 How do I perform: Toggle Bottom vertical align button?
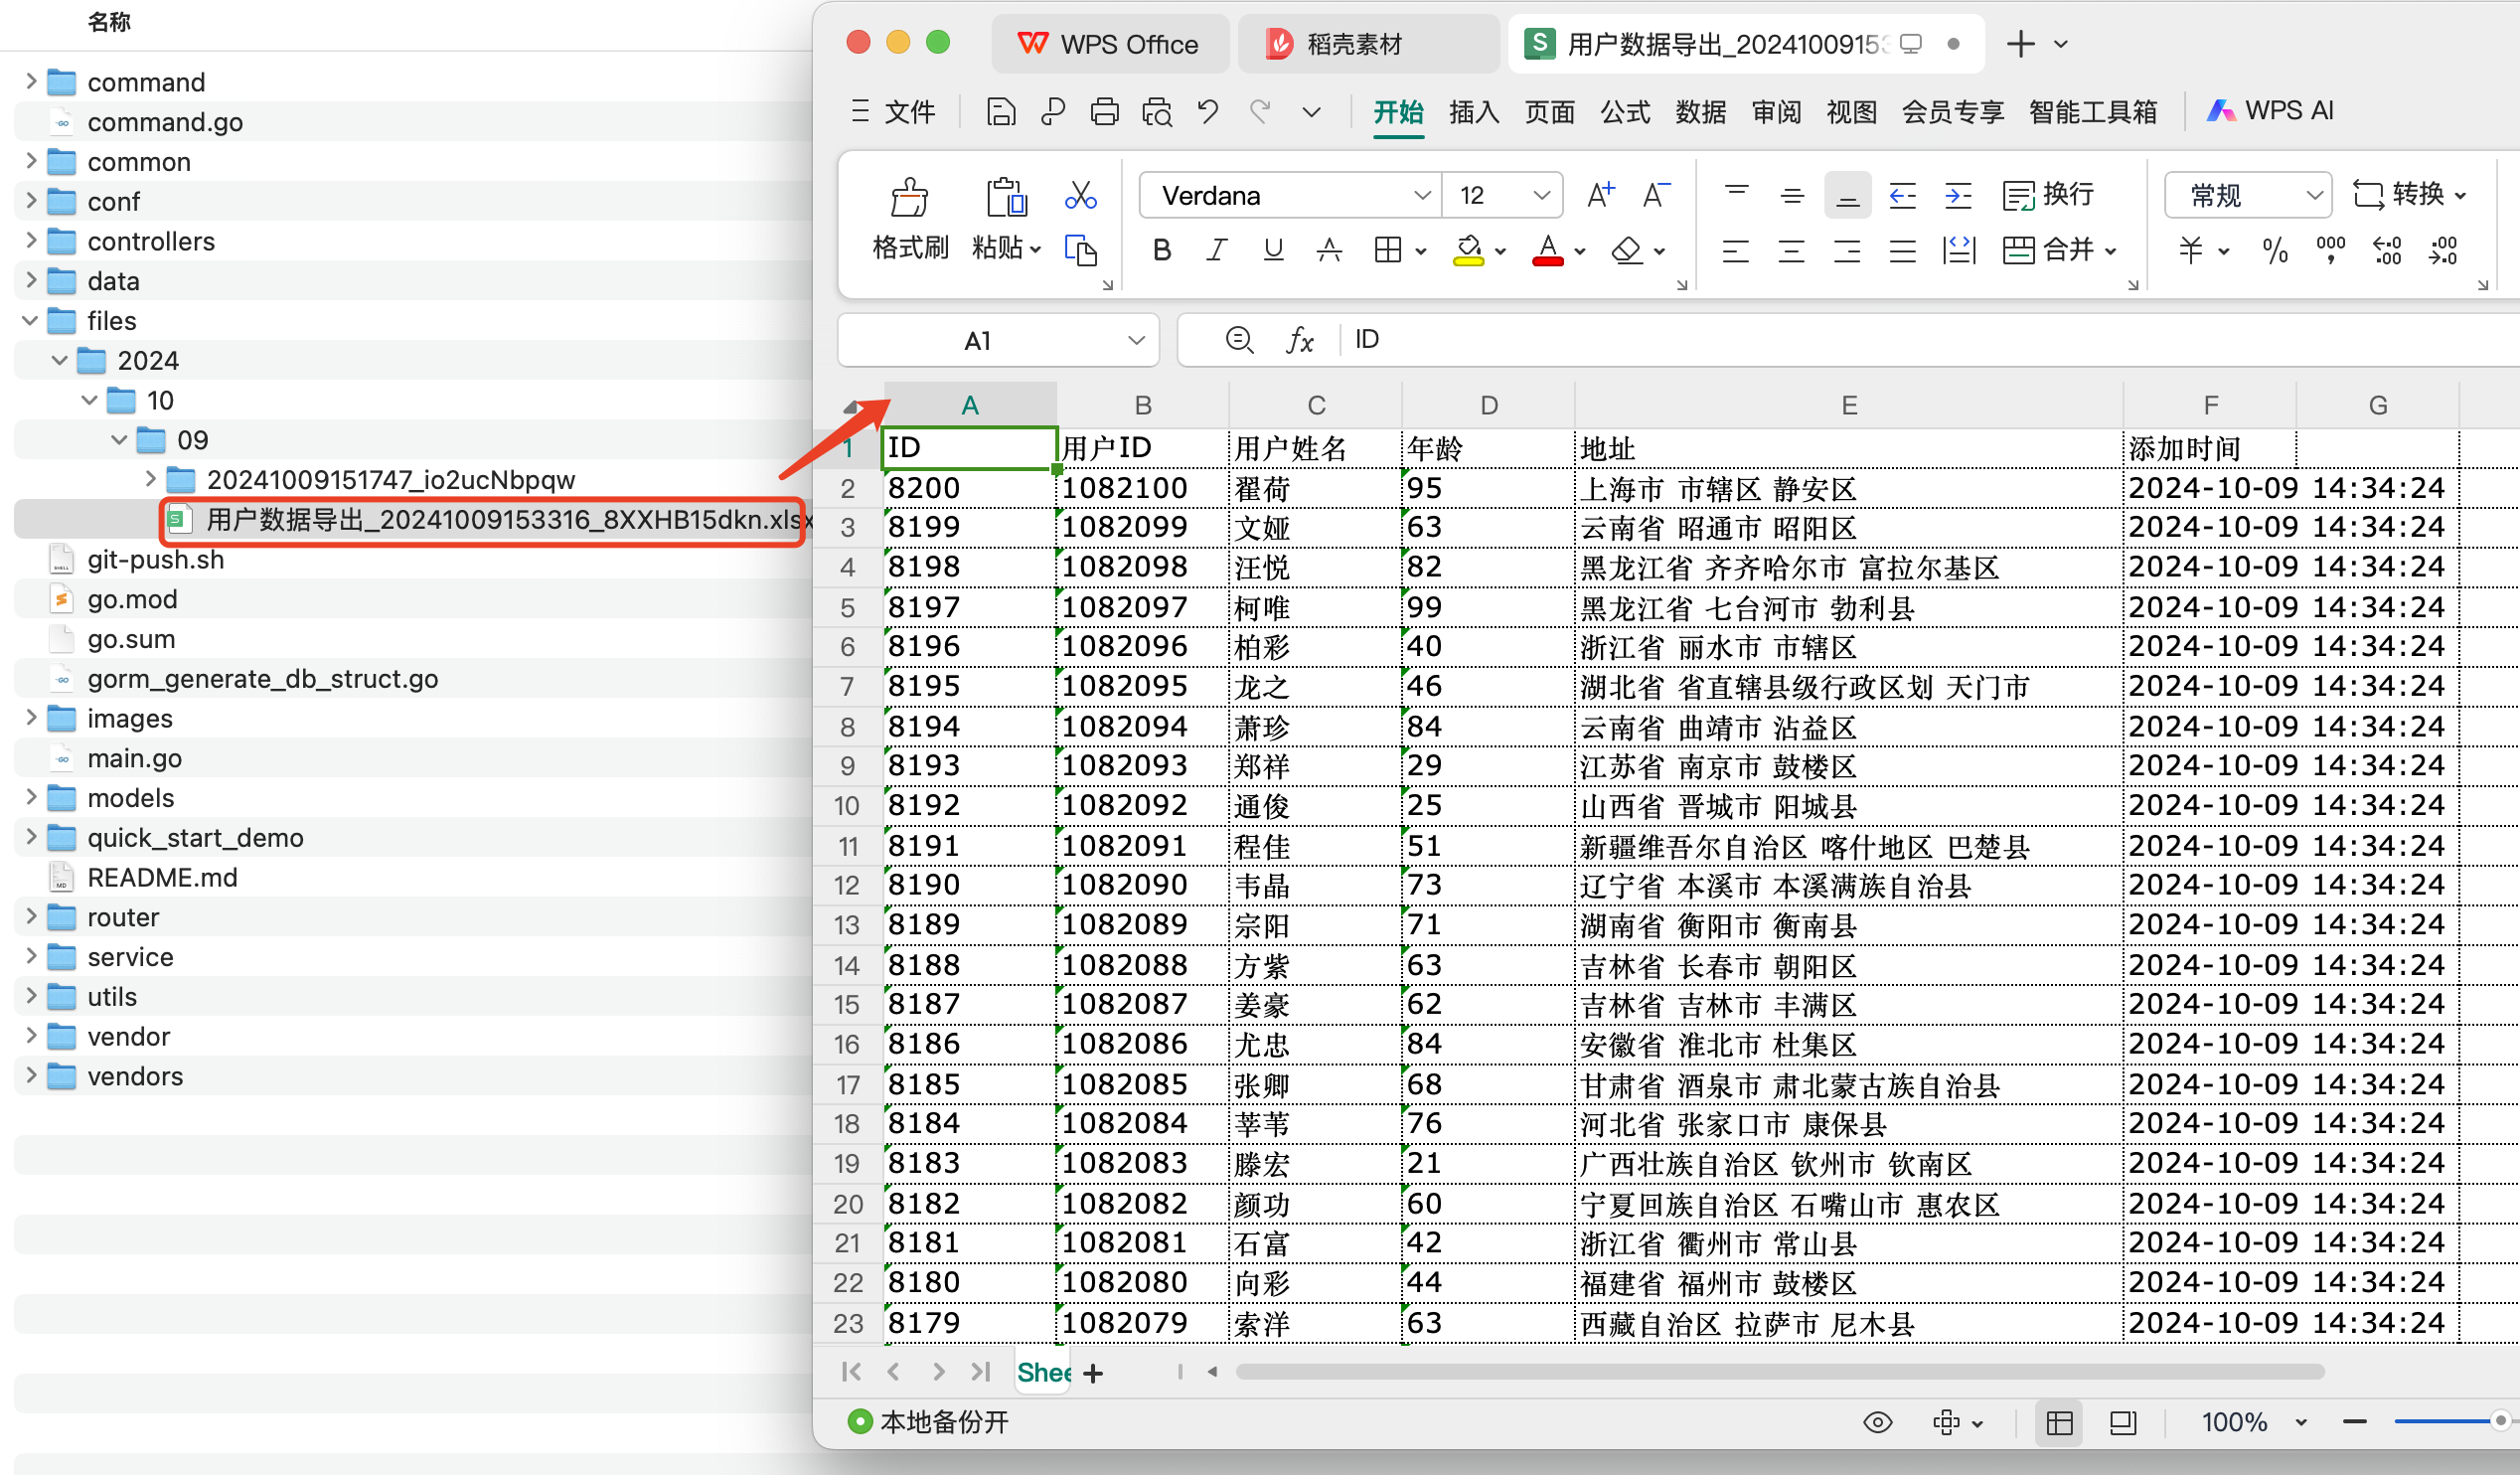click(1847, 195)
